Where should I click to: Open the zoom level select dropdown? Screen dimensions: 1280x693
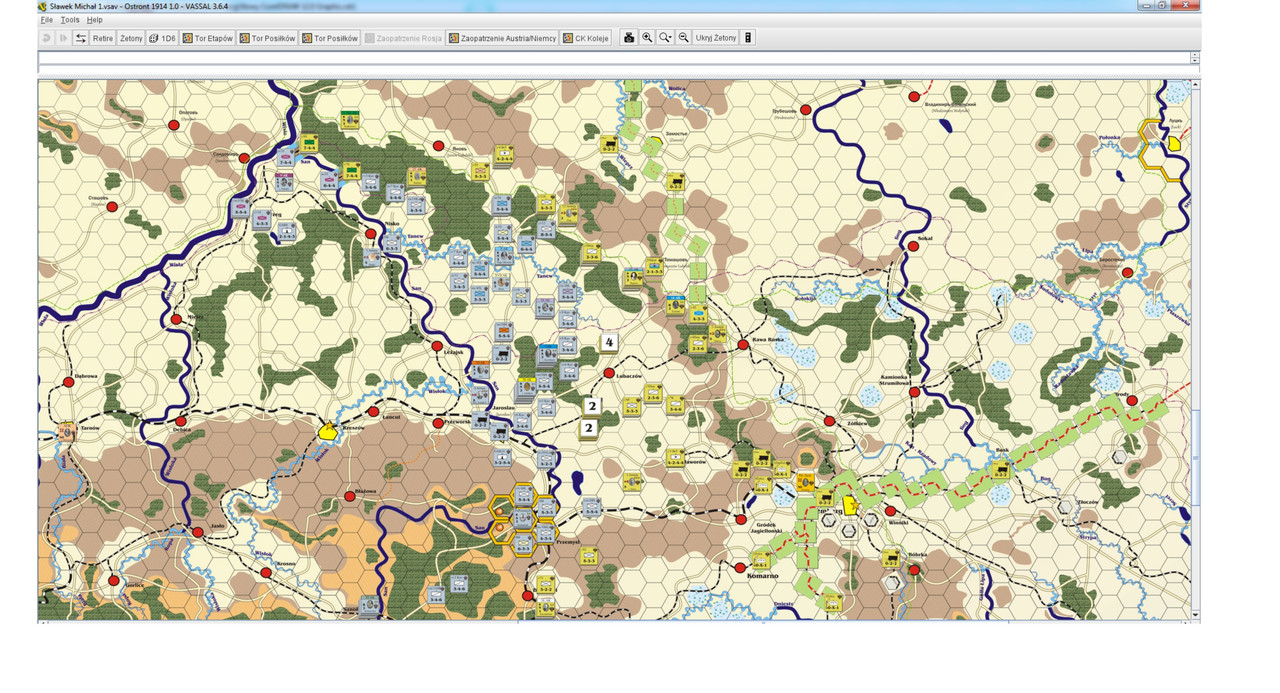pyautogui.click(x=665, y=38)
